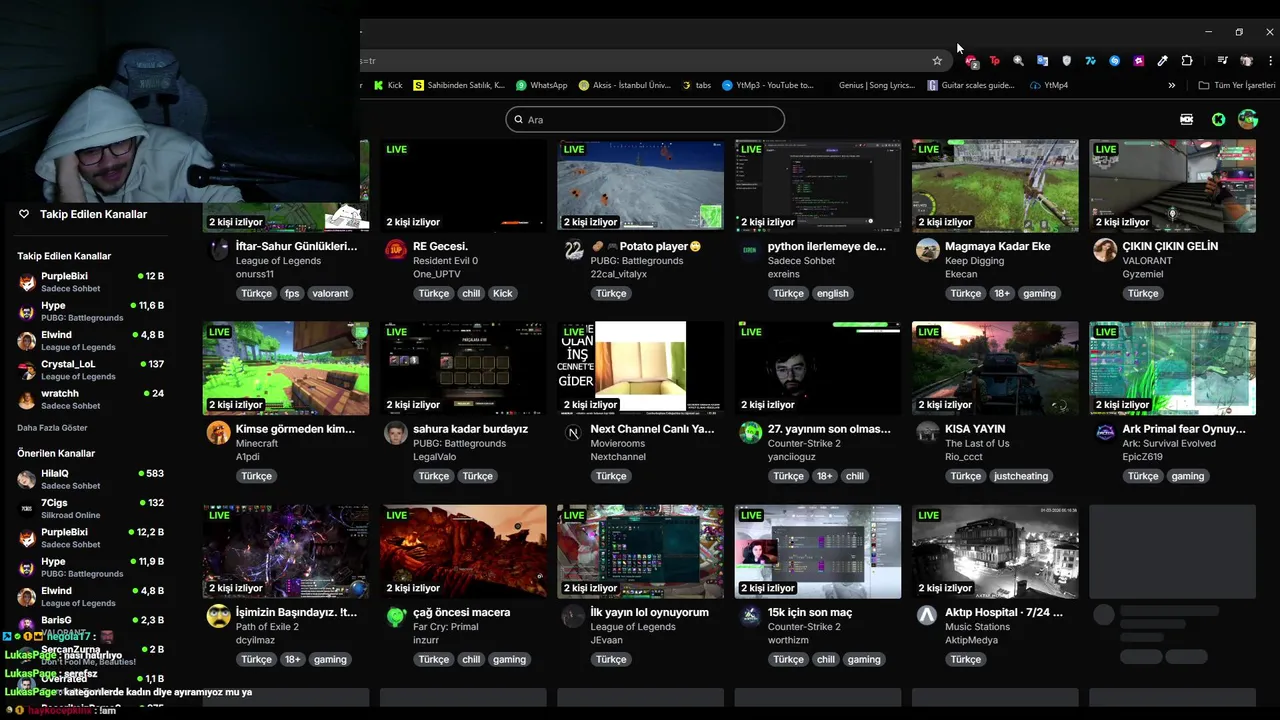Open the browser media controls icon
1280x720 pixels.
click(1222, 61)
